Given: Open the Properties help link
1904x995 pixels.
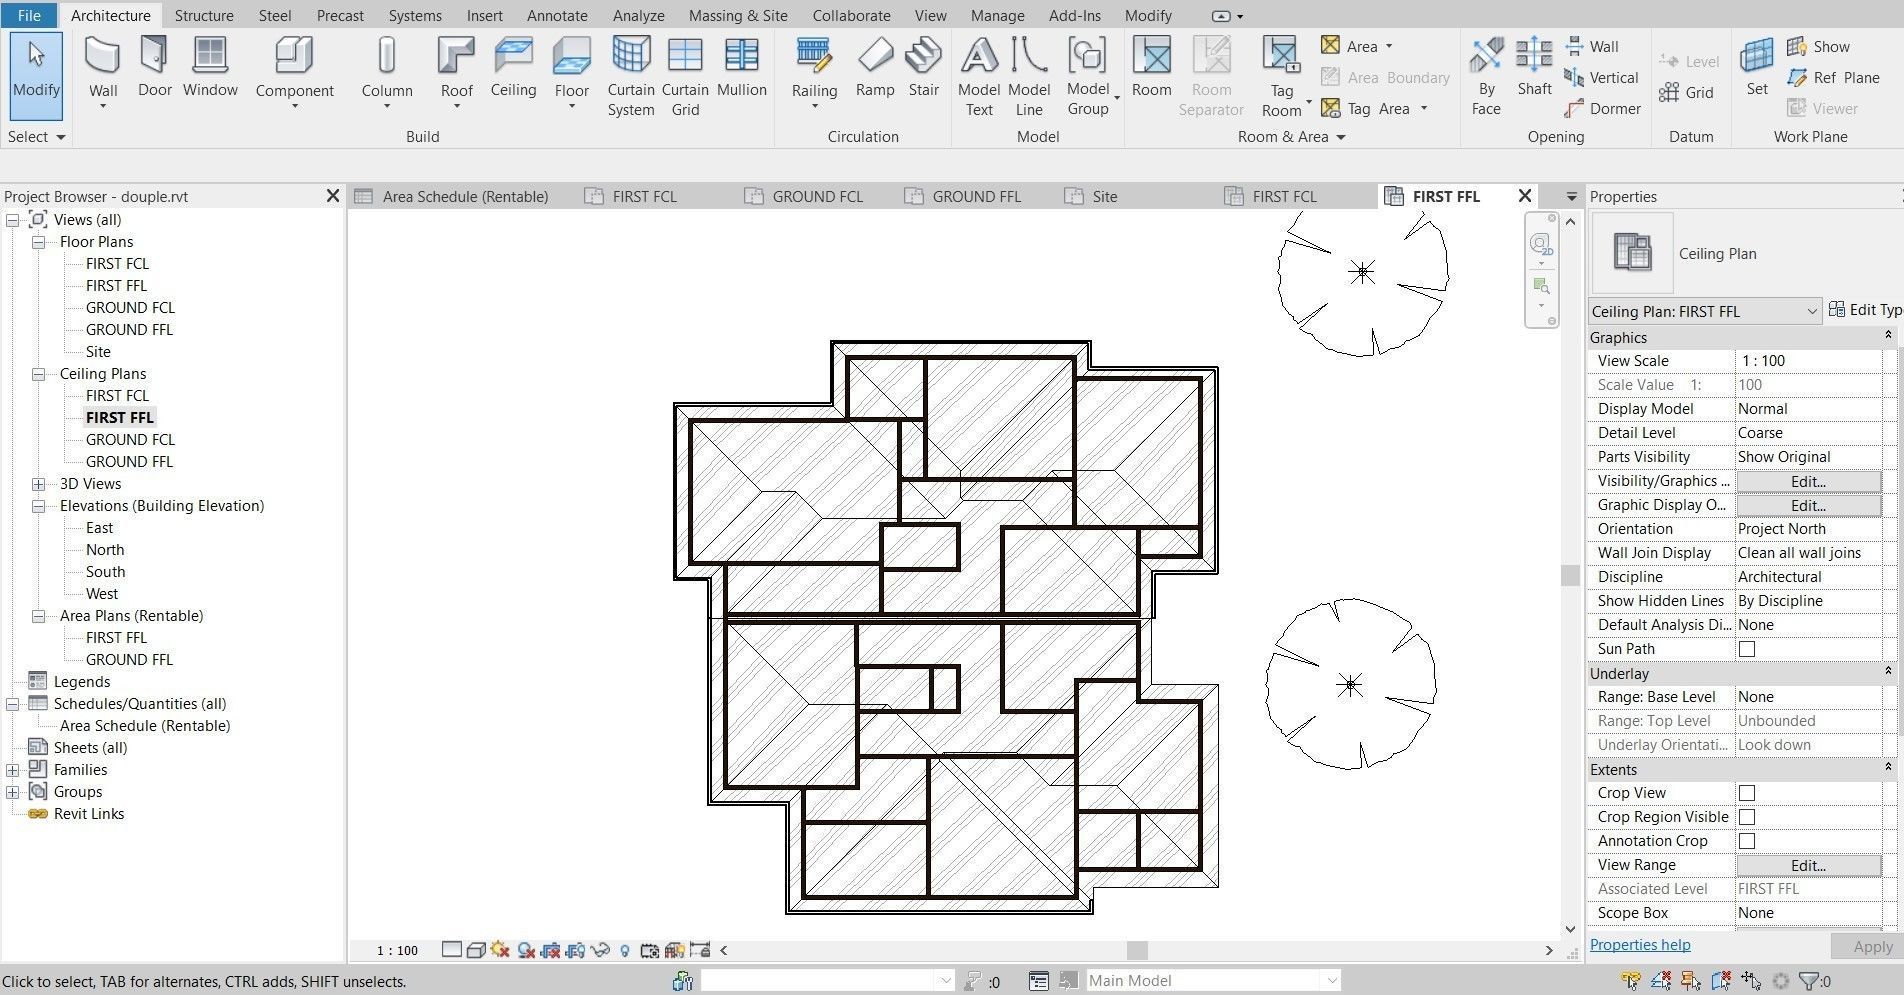Looking at the screenshot, I should coord(1640,945).
